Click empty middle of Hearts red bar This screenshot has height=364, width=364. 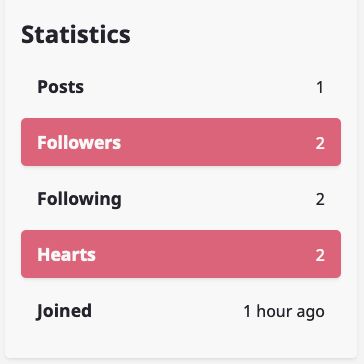[203, 254]
